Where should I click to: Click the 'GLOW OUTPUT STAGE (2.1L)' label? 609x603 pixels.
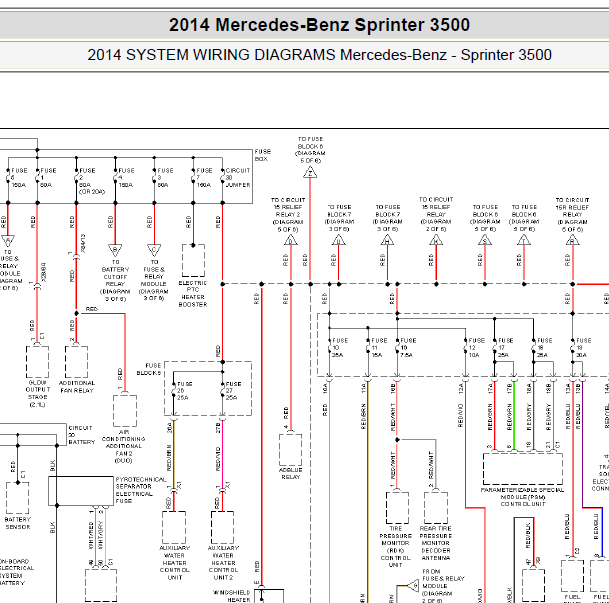click(38, 393)
